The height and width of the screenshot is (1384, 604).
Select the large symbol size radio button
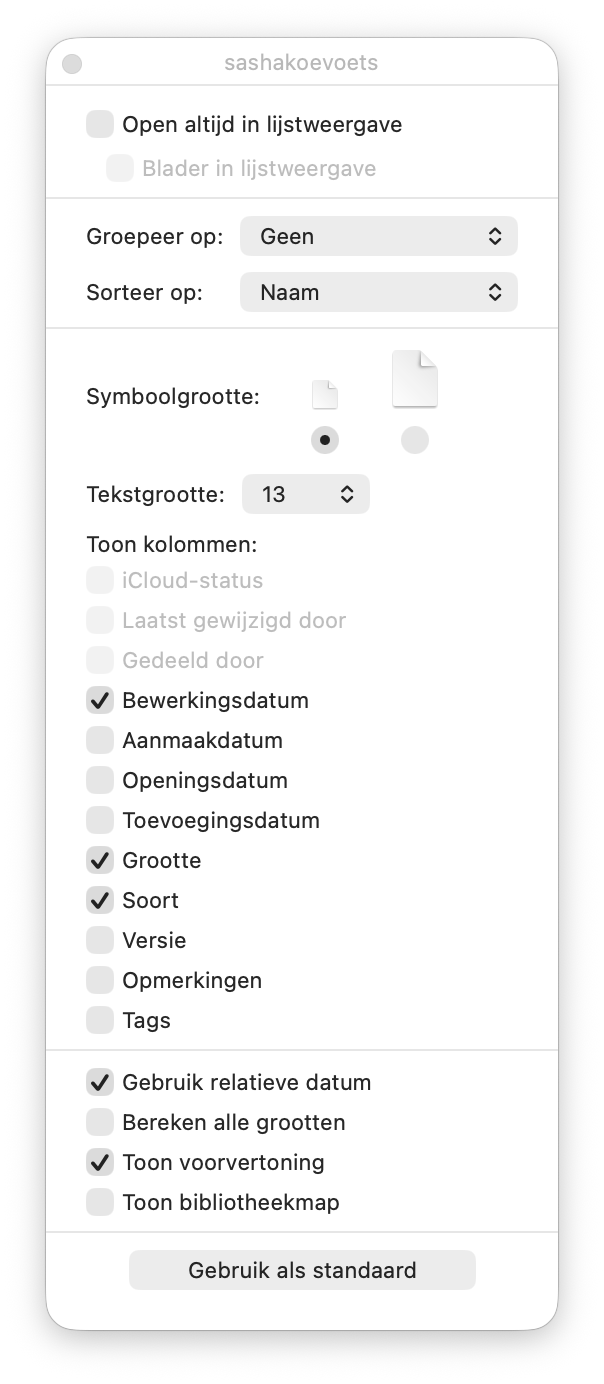(415, 440)
